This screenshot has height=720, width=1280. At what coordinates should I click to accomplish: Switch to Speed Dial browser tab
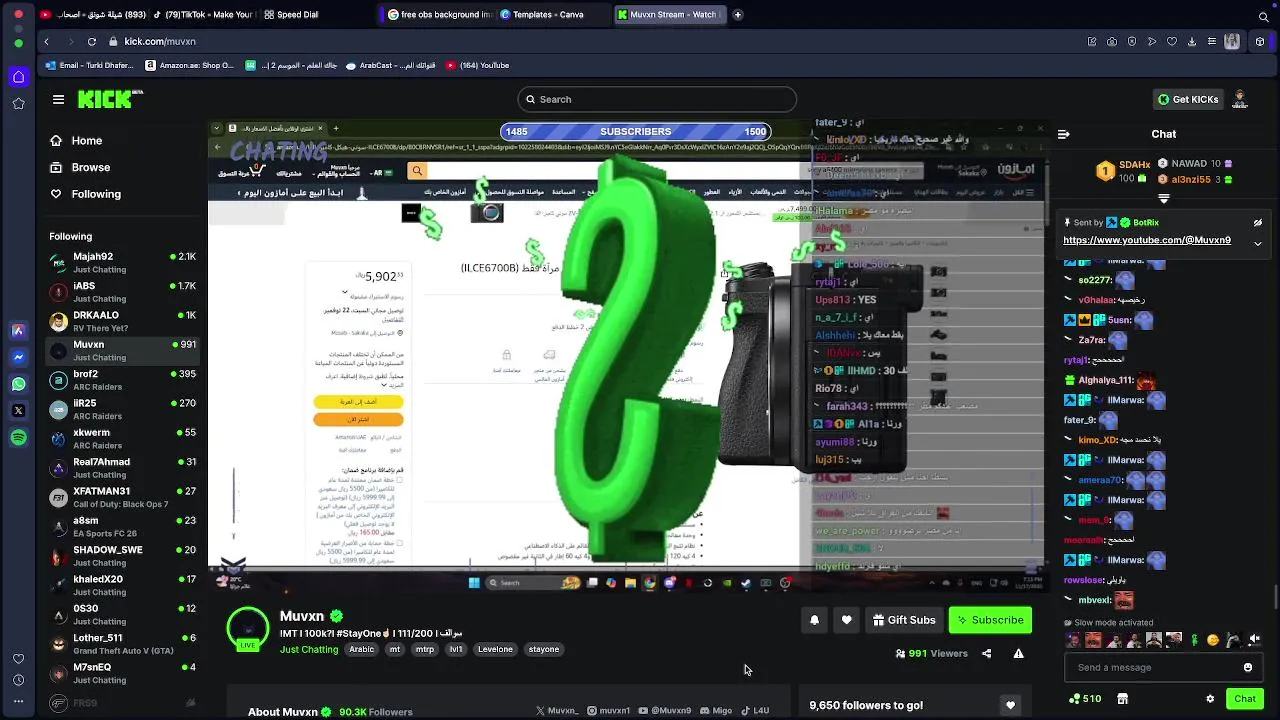(x=290, y=15)
